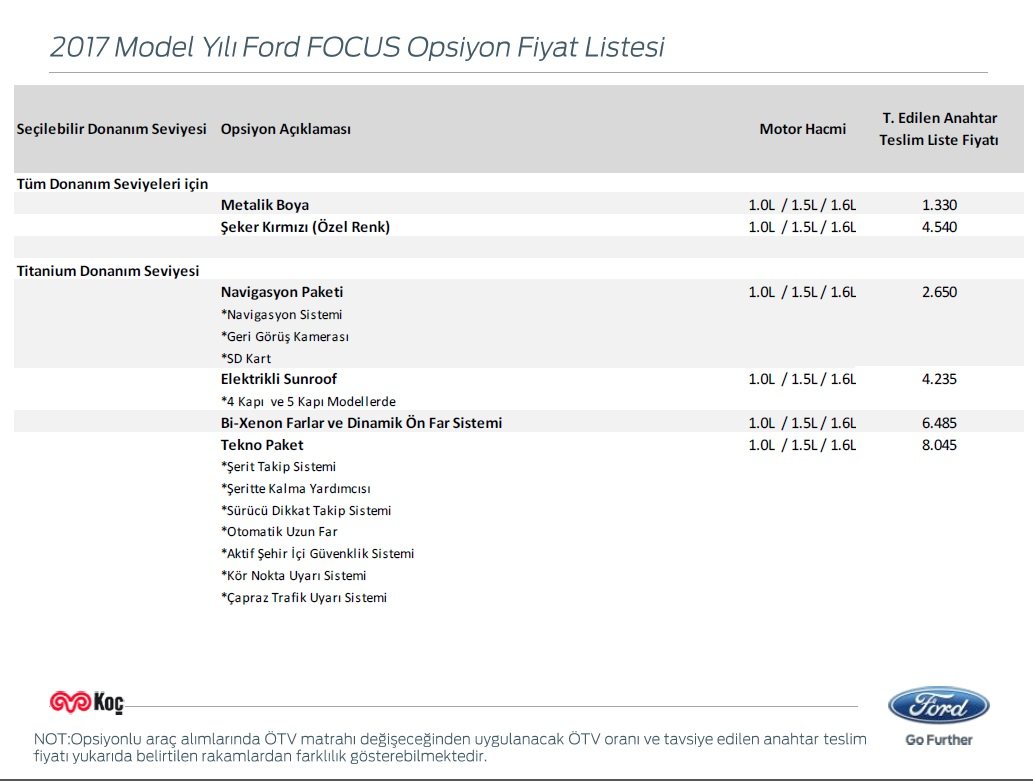Click the Ford oval logo
The image size is (1033, 781).
click(938, 706)
